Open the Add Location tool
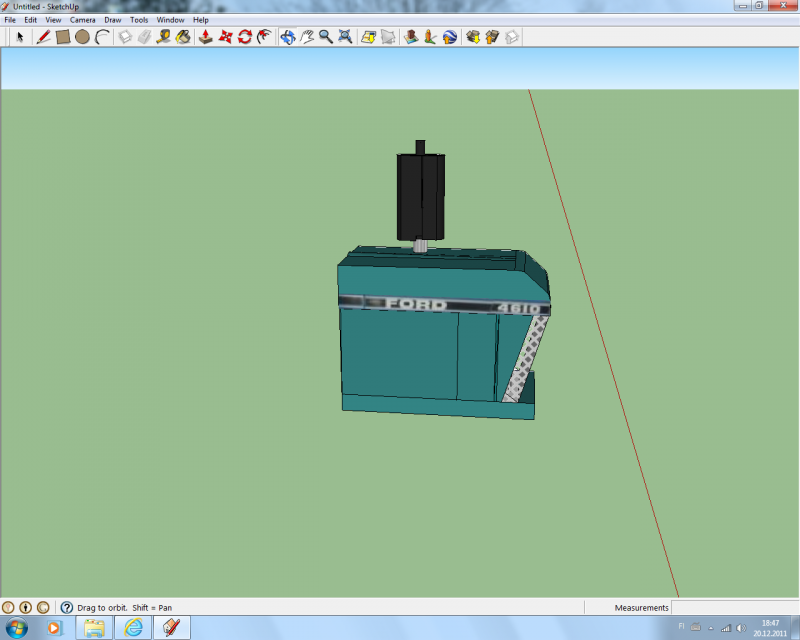800x640 pixels. (368, 37)
